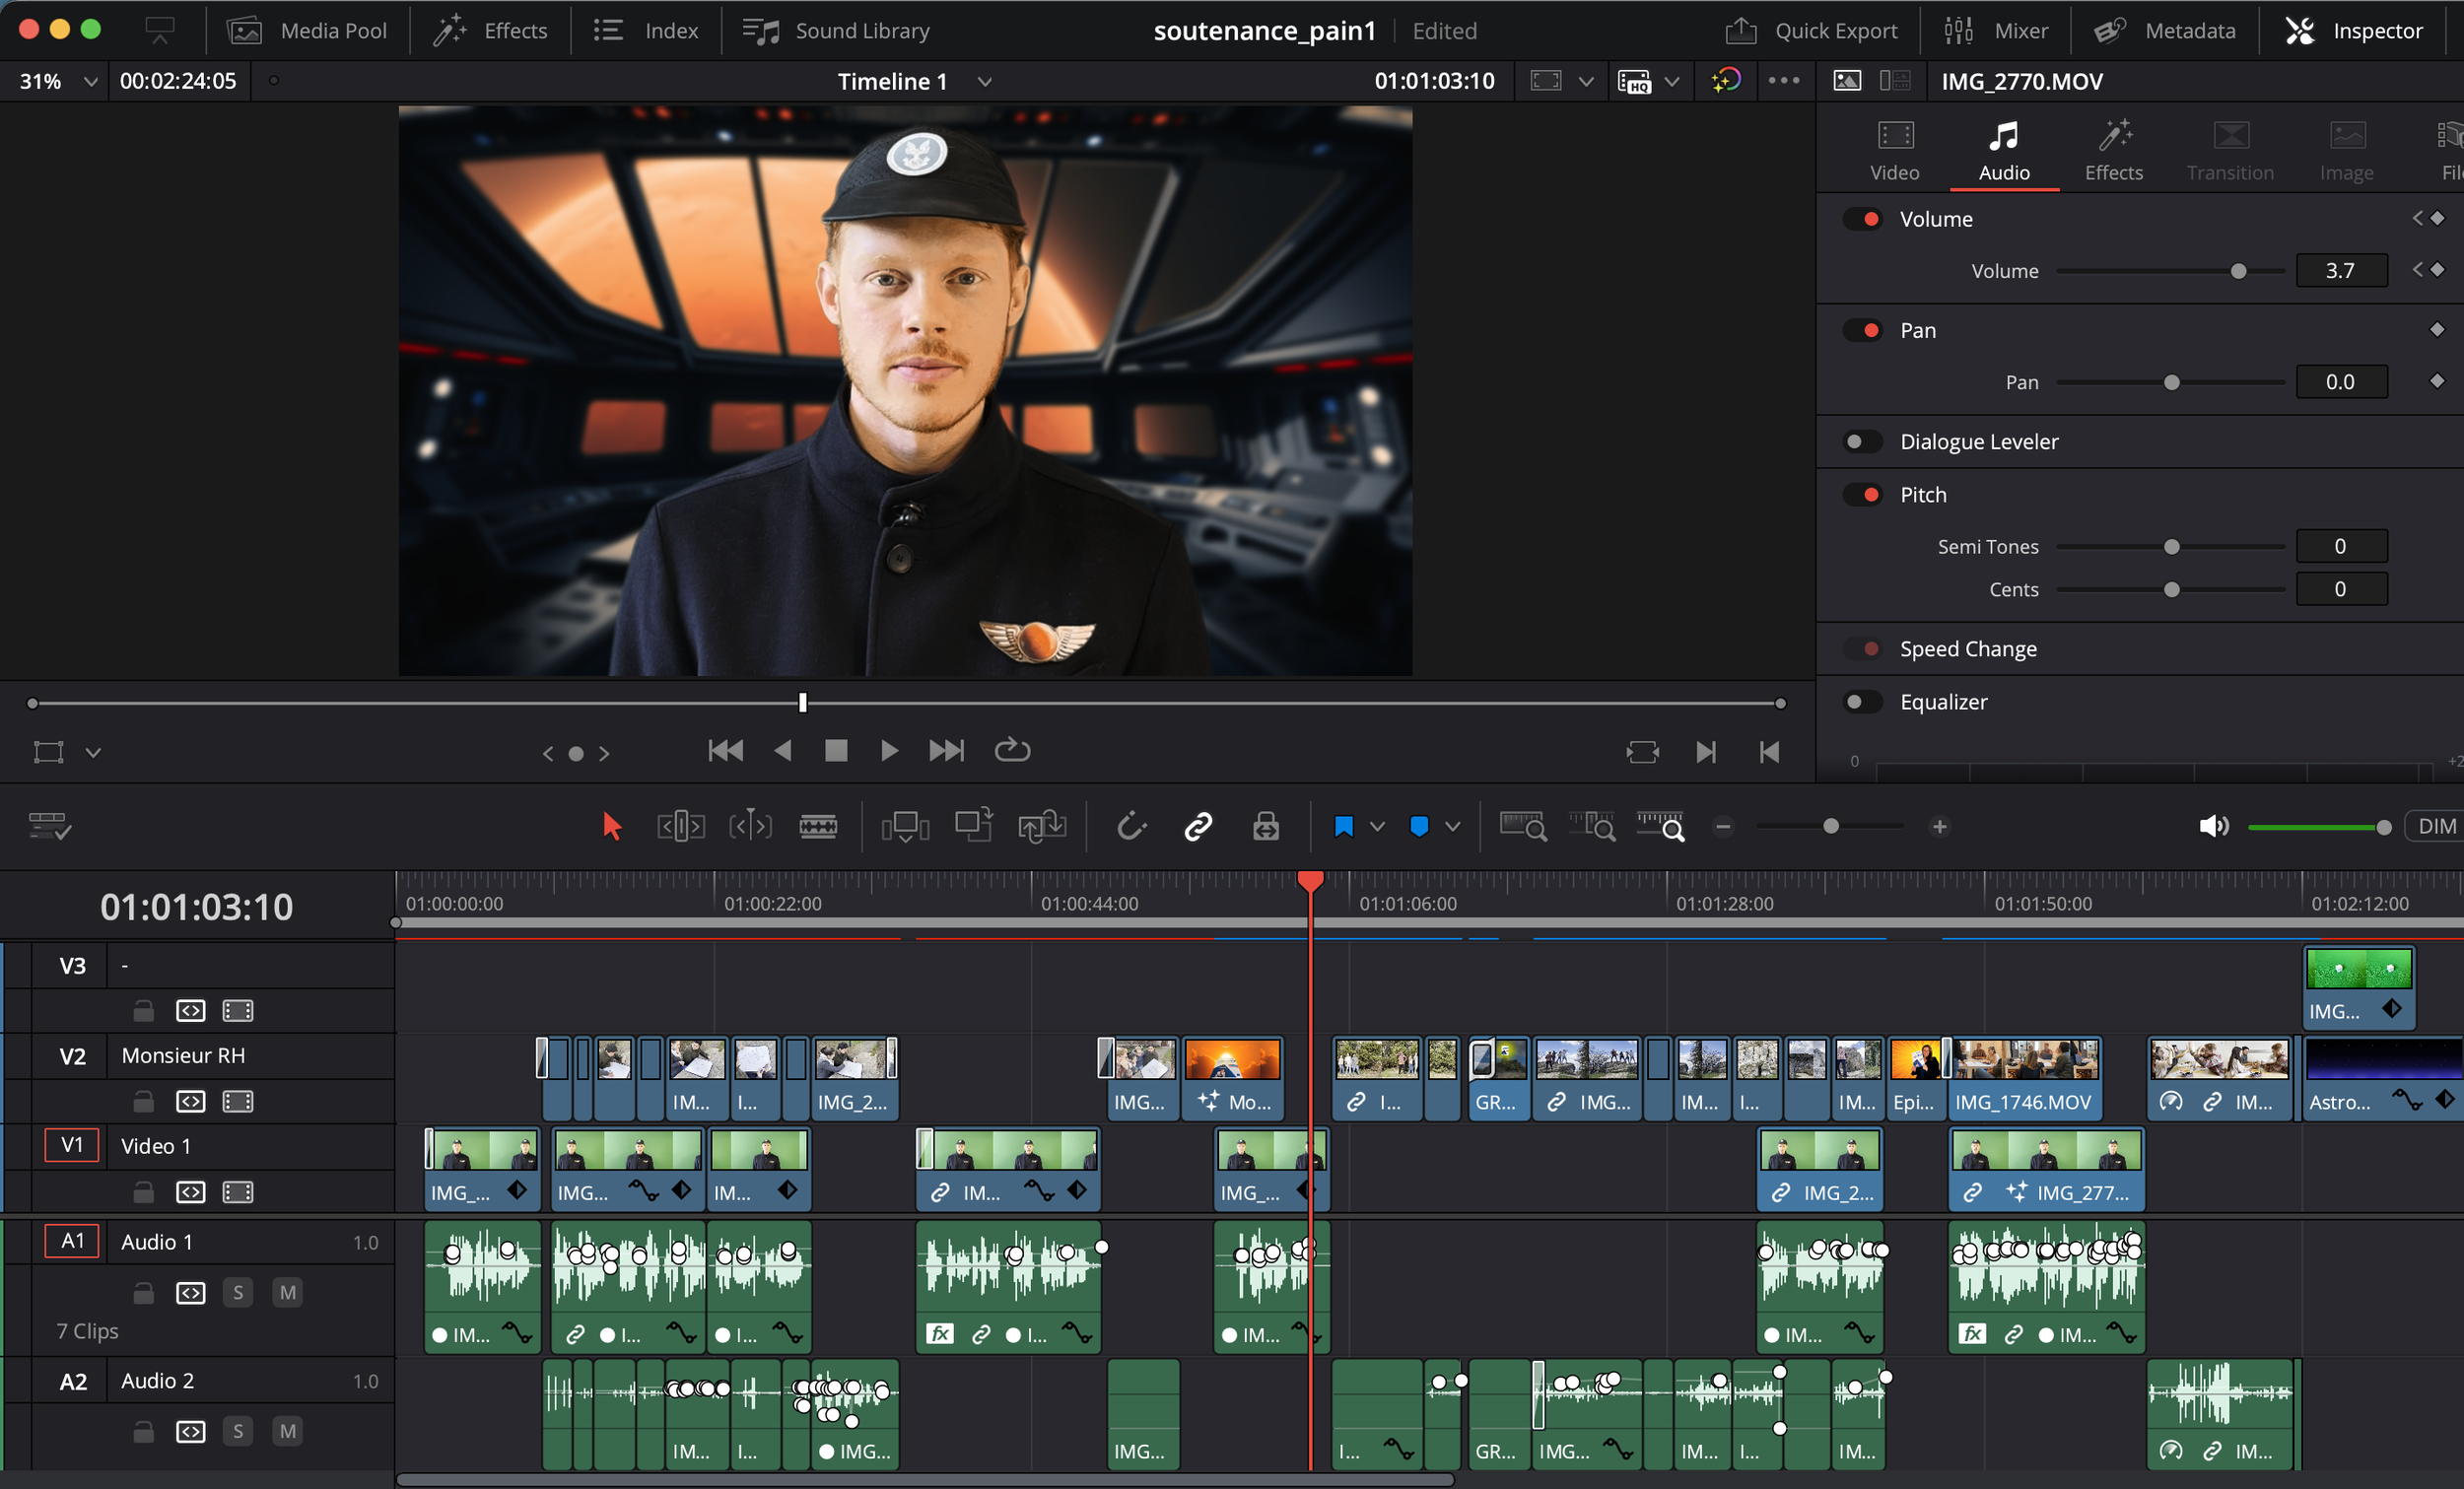This screenshot has width=2464, height=1489.
Task: Expand the Timeline 1 name dropdown
Action: tap(984, 82)
